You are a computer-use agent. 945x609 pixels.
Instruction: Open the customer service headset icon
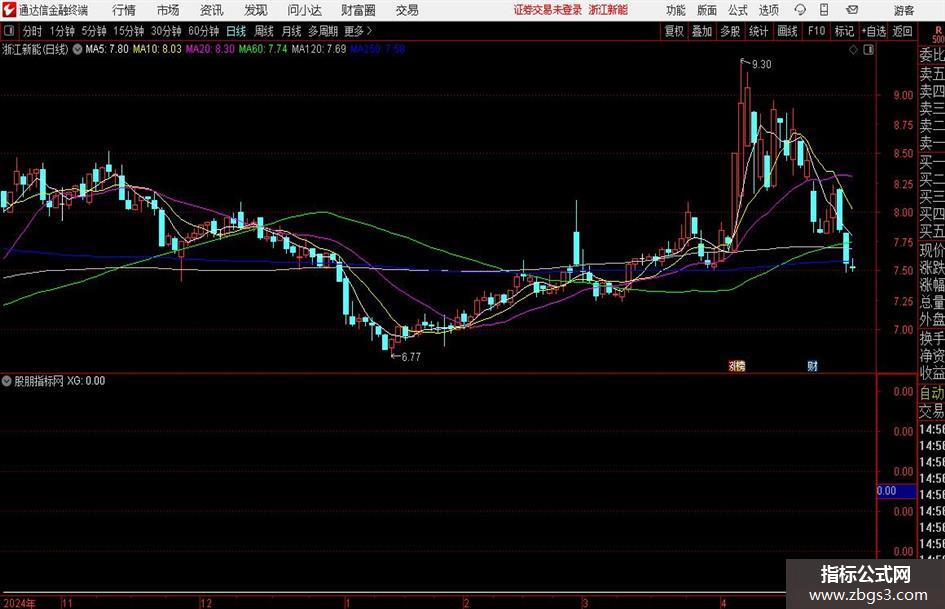click(x=800, y=10)
